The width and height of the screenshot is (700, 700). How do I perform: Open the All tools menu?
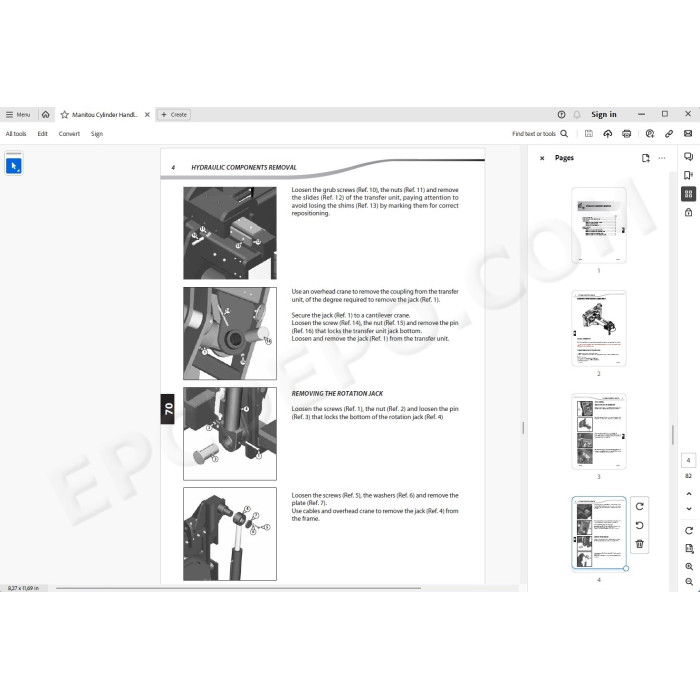tap(16, 134)
